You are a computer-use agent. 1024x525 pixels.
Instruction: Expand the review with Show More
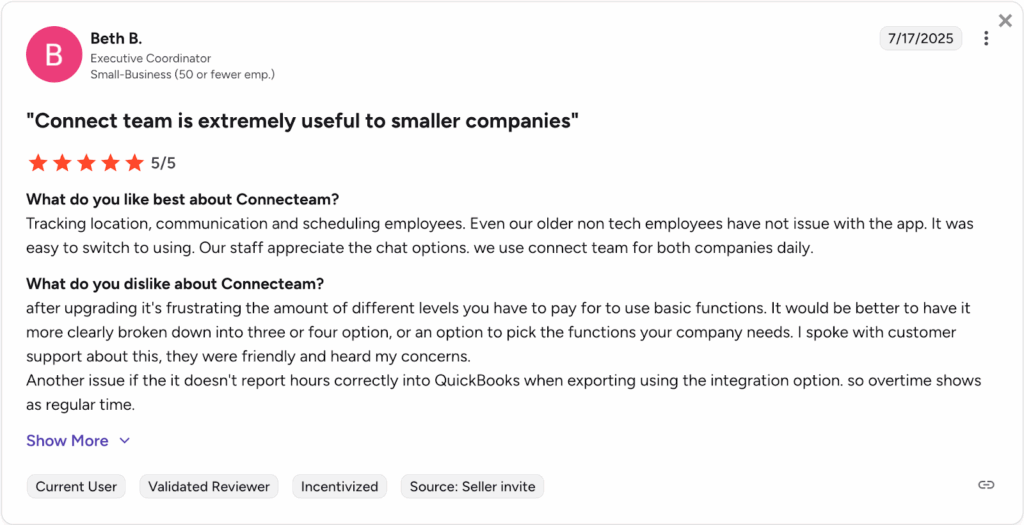(67, 441)
